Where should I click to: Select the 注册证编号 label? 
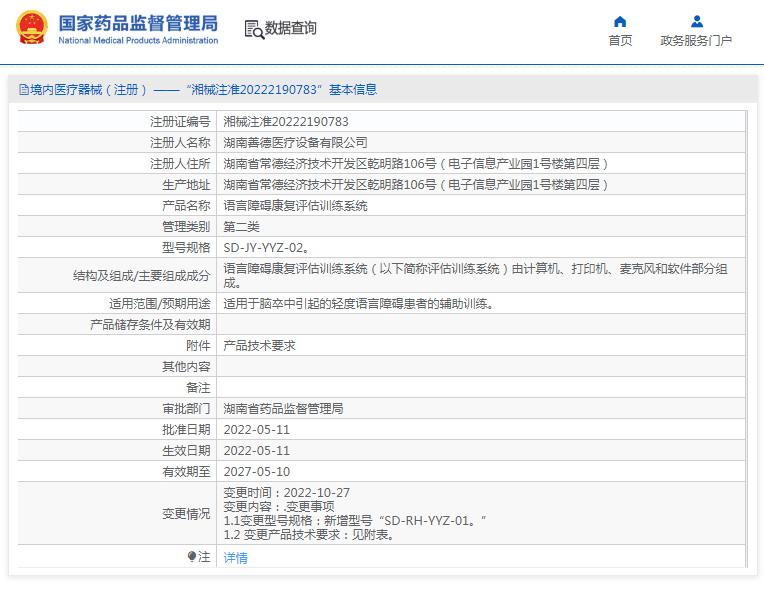[180, 121]
